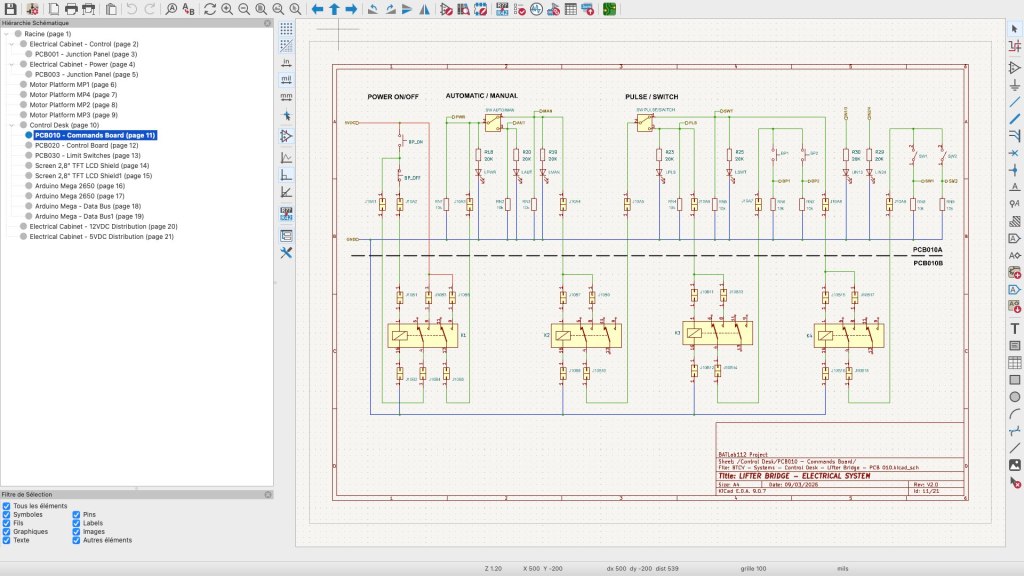Collapse the Racine root node

coord(5,34)
